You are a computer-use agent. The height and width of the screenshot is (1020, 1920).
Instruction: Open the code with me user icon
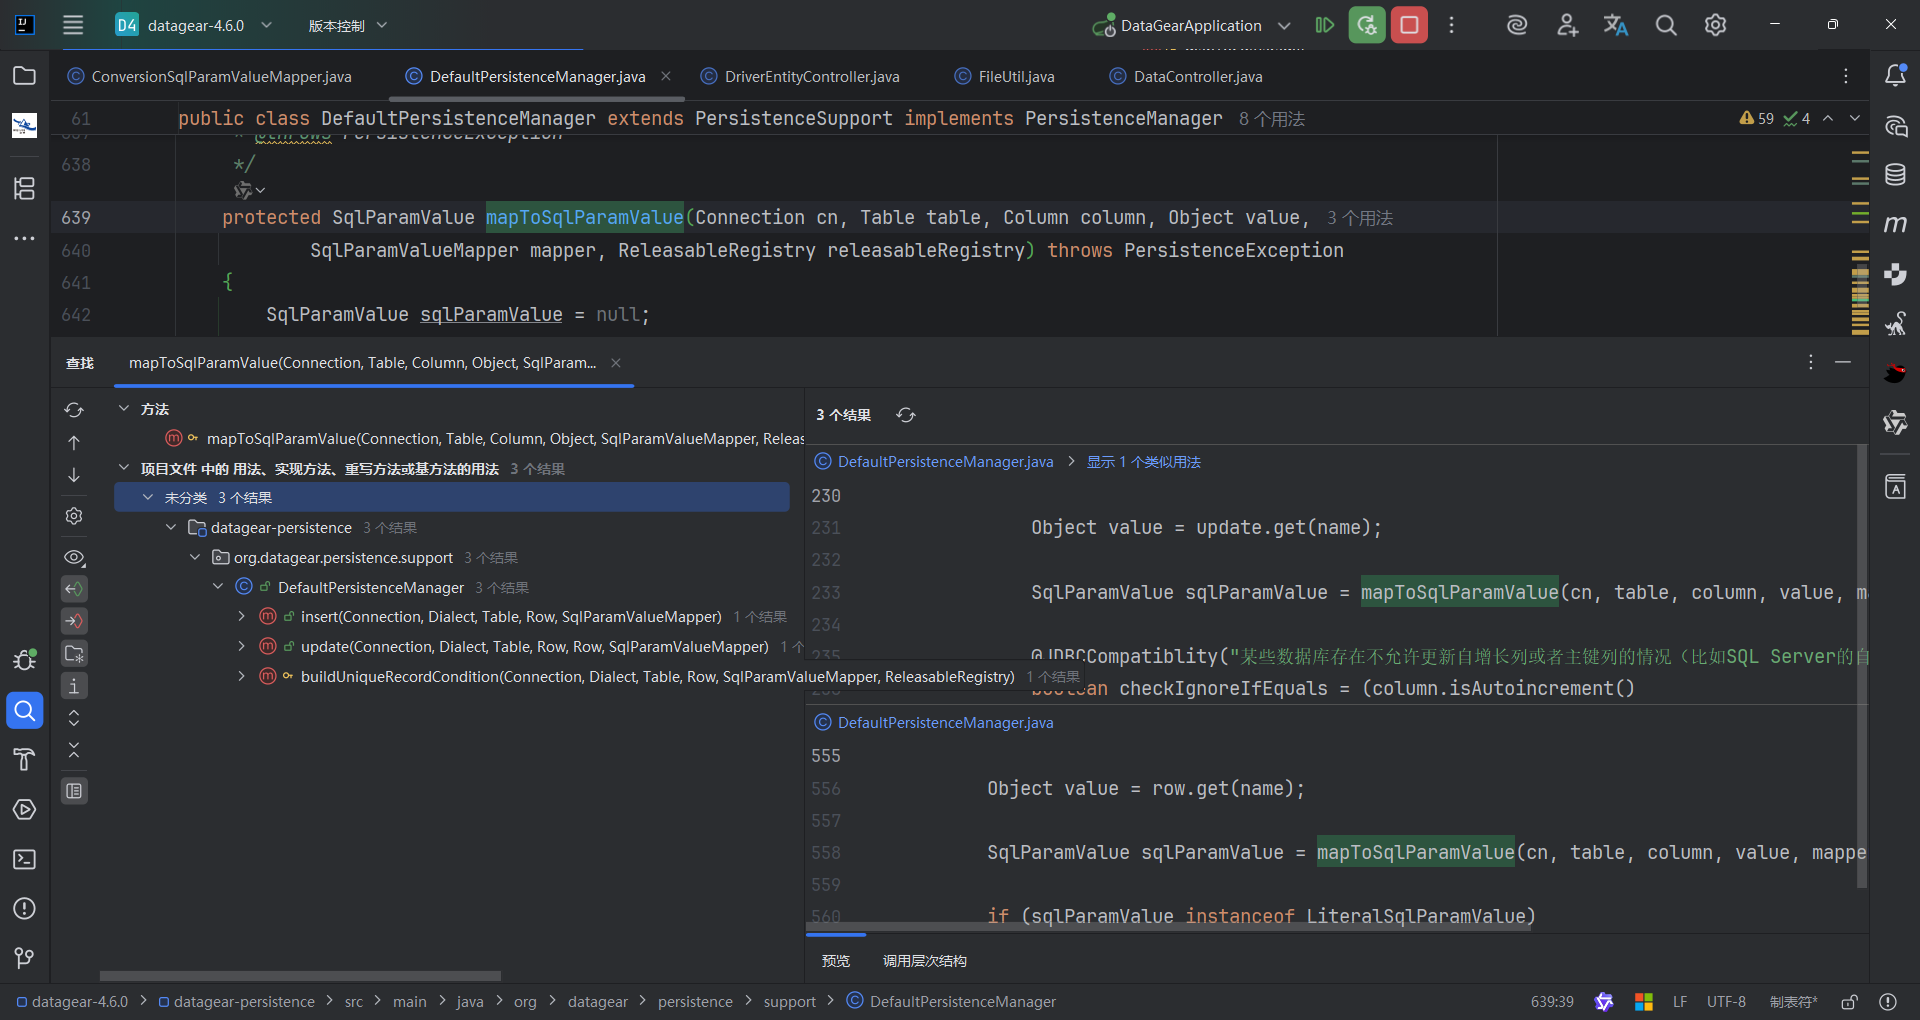tap(1567, 25)
